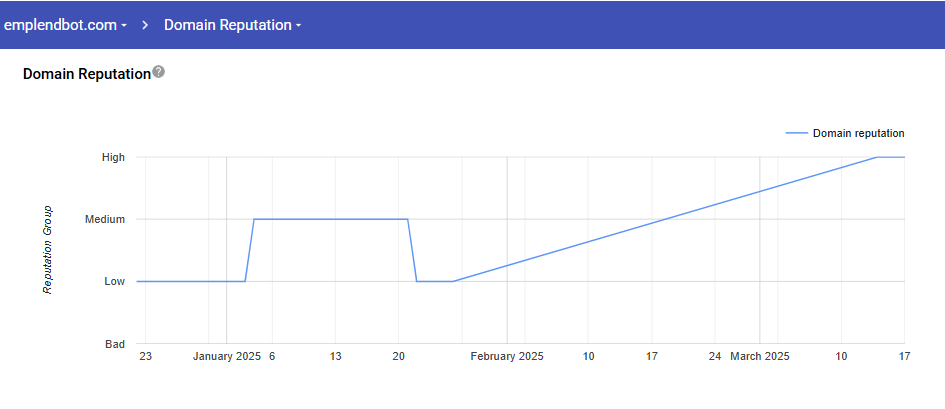Click the breadcrumb chevron separator arrow
This screenshot has width=945, height=409.
coord(145,24)
